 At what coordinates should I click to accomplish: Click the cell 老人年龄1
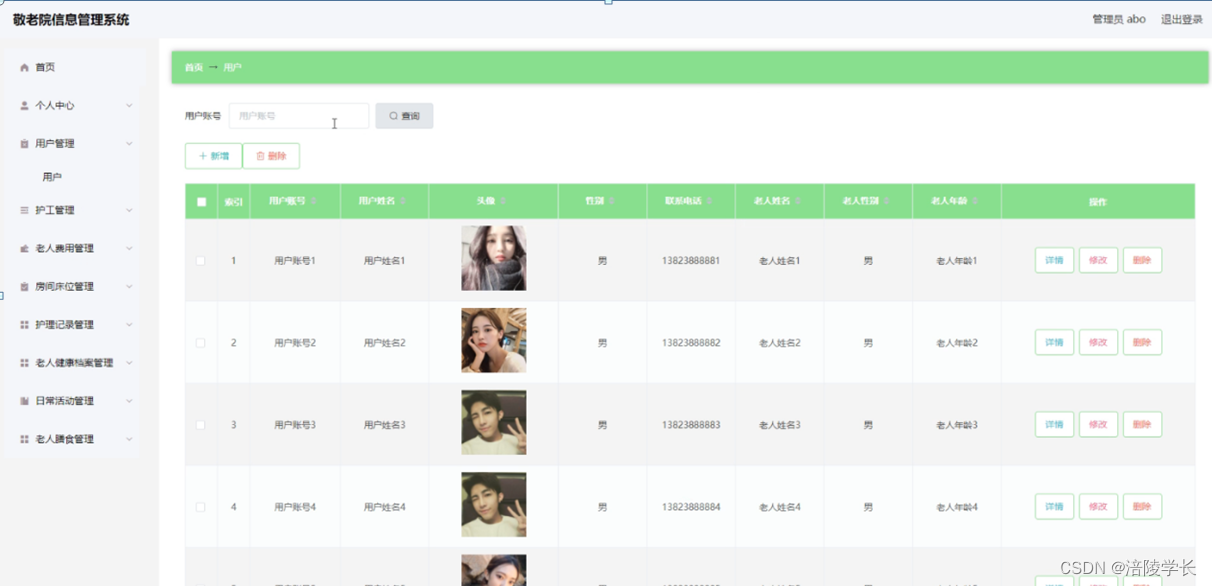pos(957,261)
